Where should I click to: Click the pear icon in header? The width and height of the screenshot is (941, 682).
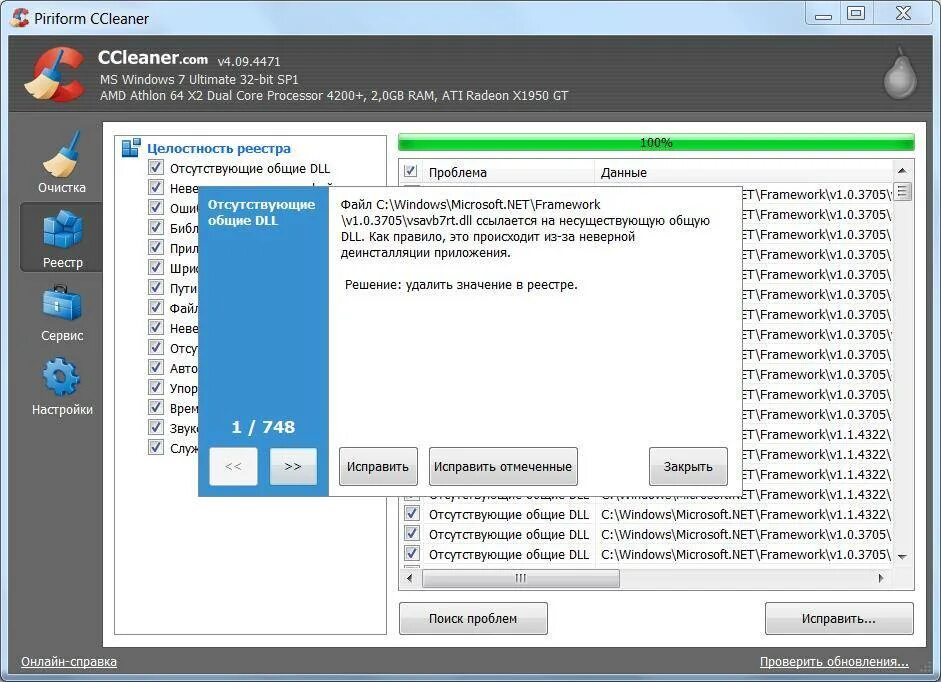point(900,73)
